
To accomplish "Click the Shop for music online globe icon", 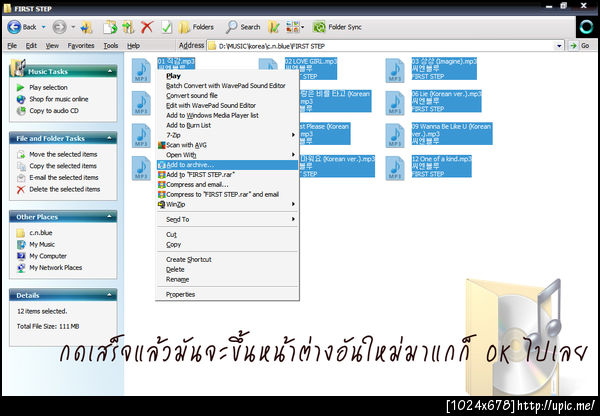I will tap(21, 99).
